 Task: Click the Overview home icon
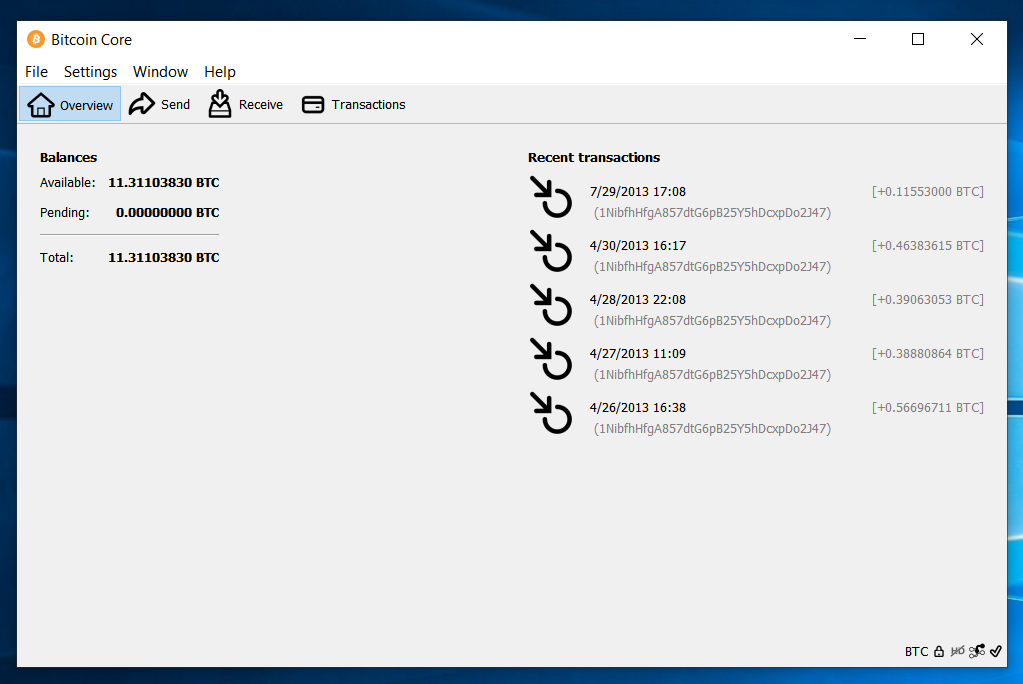40,104
